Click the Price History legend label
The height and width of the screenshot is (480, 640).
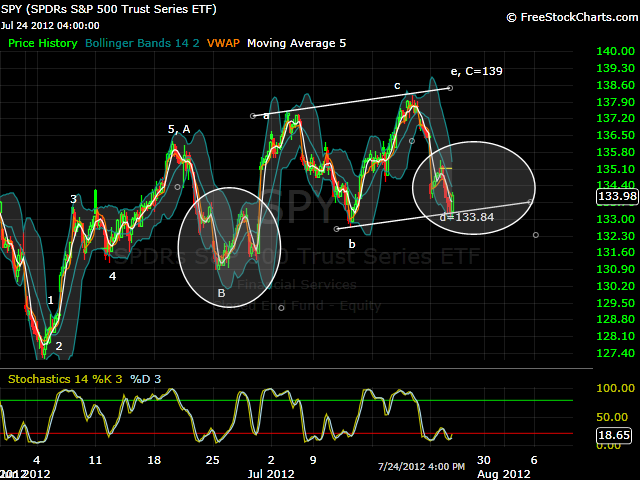pos(43,43)
